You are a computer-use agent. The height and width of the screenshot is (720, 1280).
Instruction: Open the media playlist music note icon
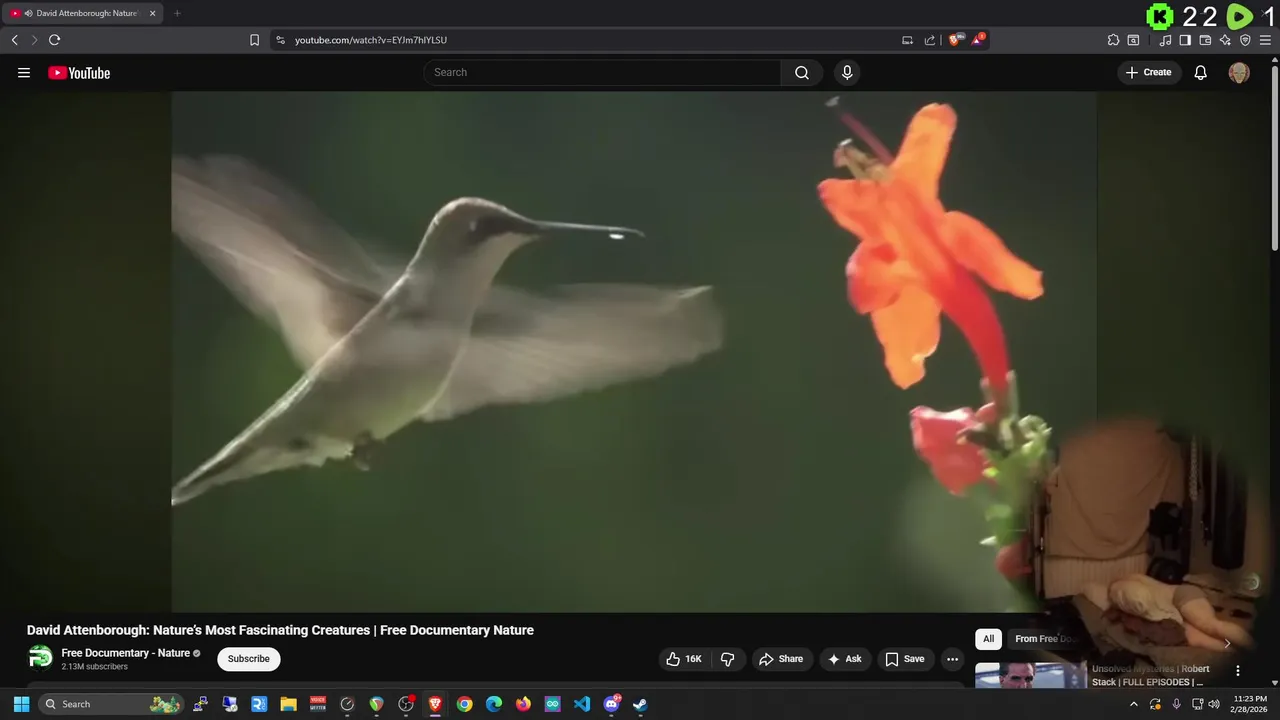click(x=1165, y=40)
